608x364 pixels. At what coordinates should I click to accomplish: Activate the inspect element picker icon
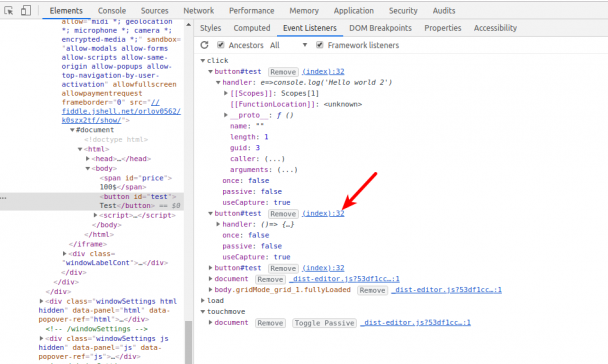coord(9,10)
